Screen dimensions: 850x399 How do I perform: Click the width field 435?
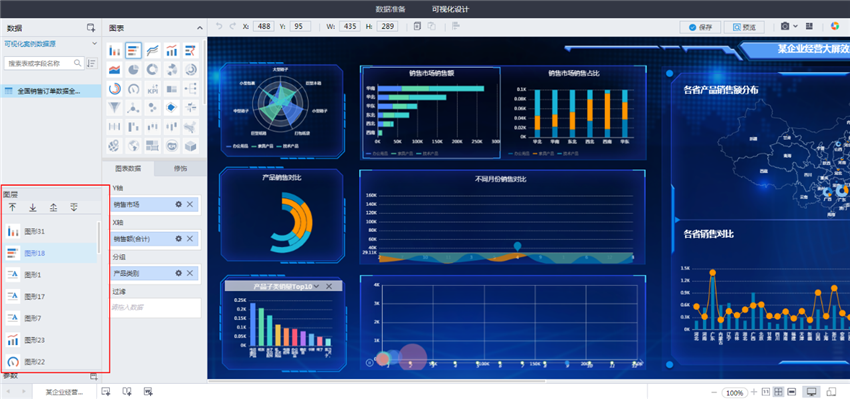350,26
